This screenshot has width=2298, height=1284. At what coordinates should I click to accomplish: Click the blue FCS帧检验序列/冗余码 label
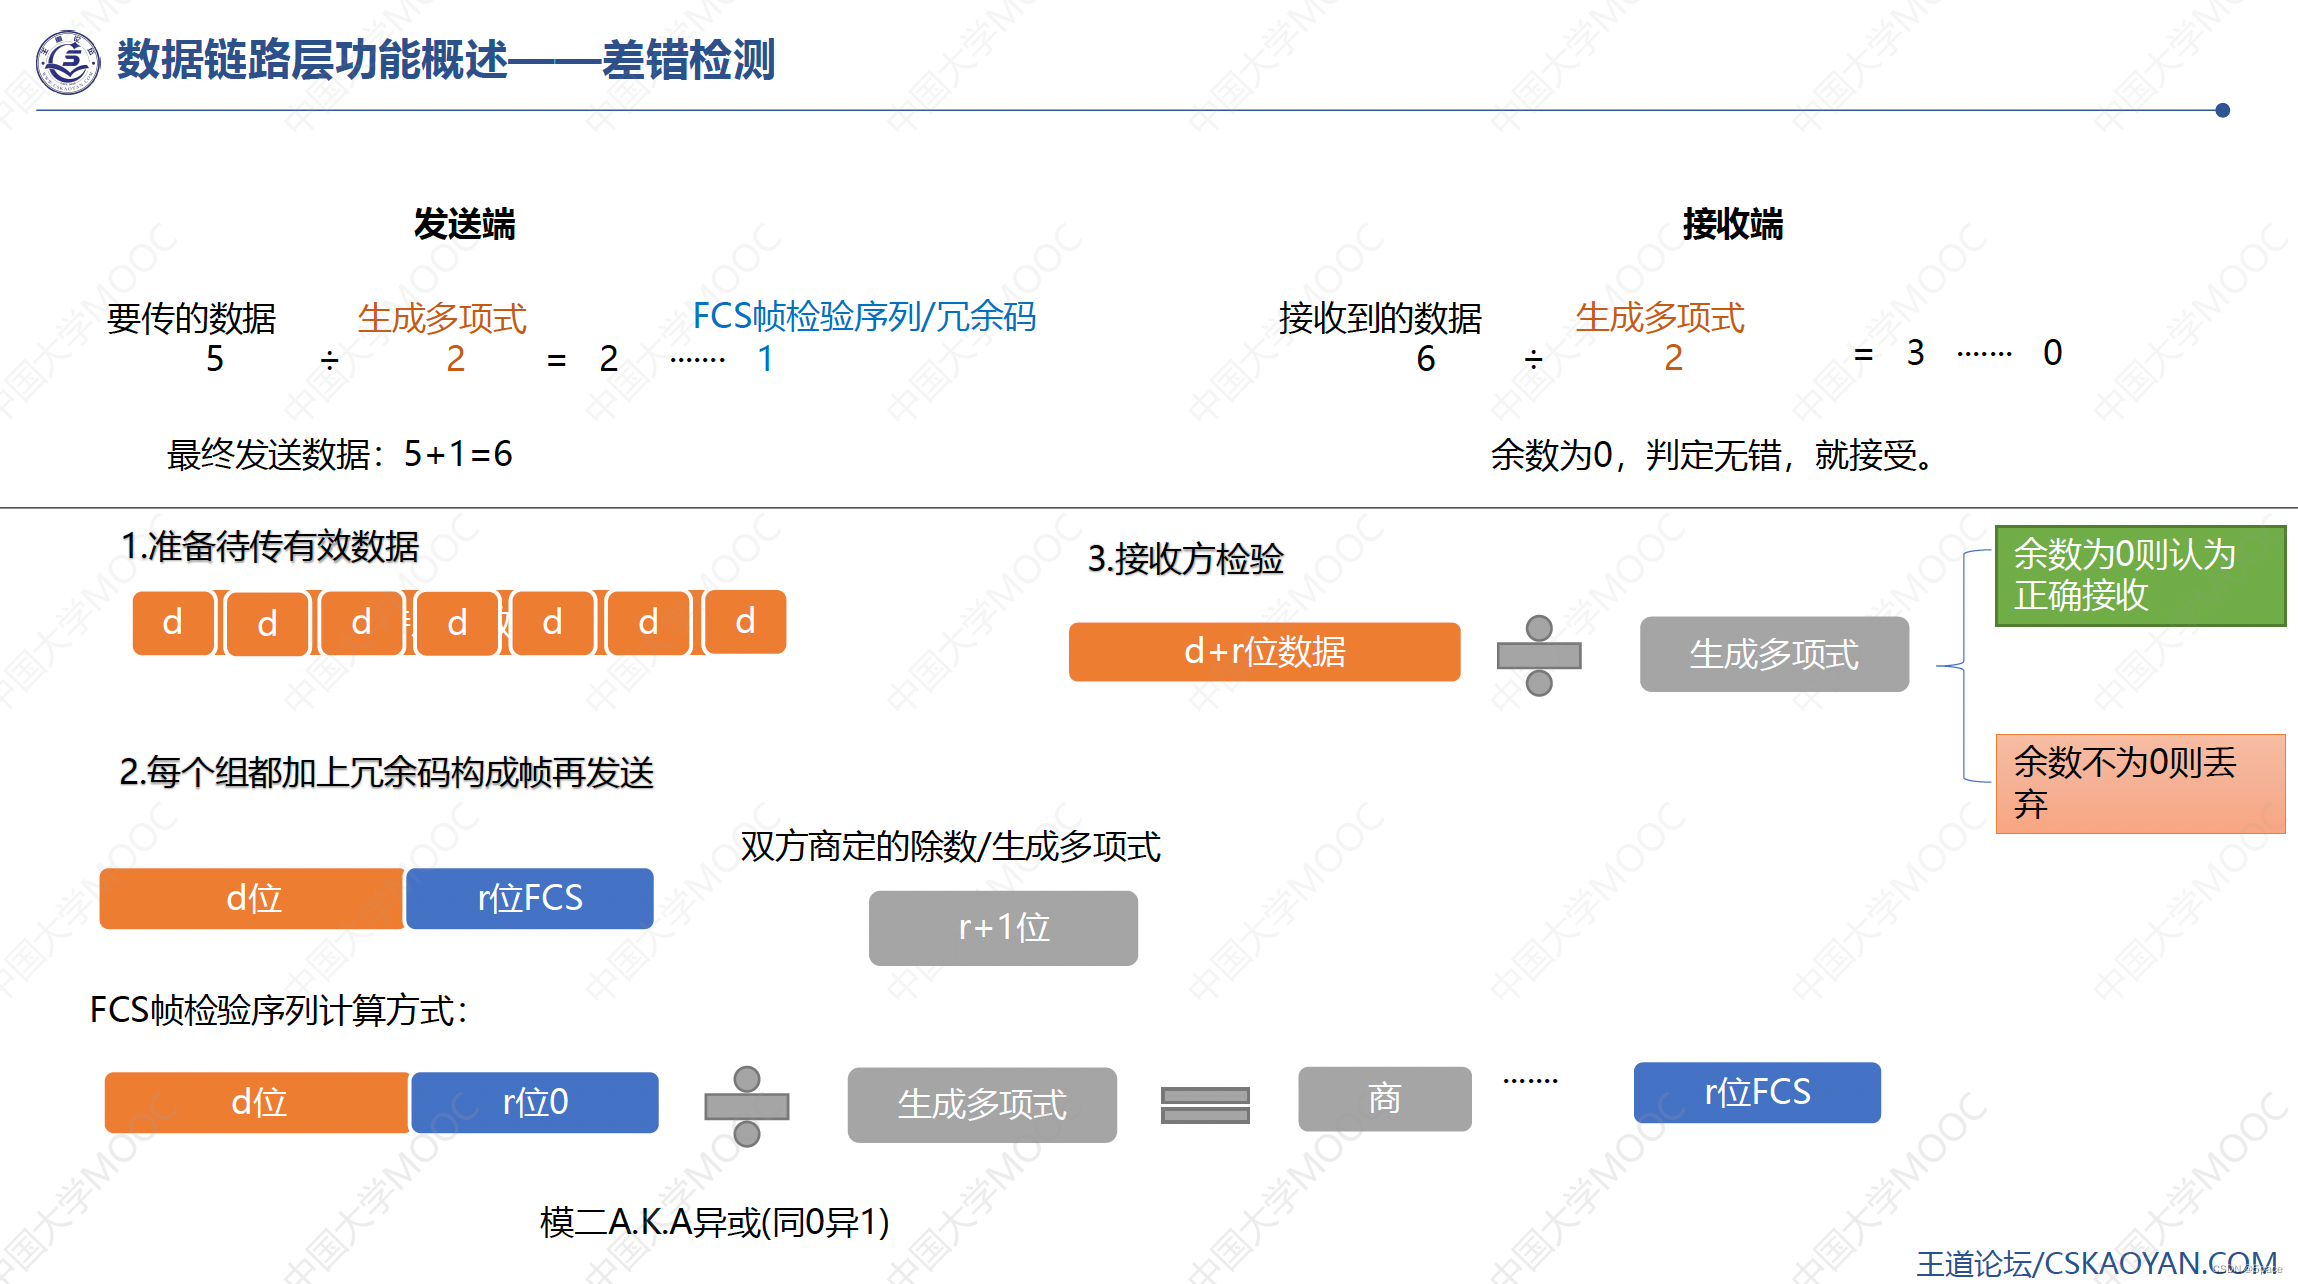click(x=864, y=317)
